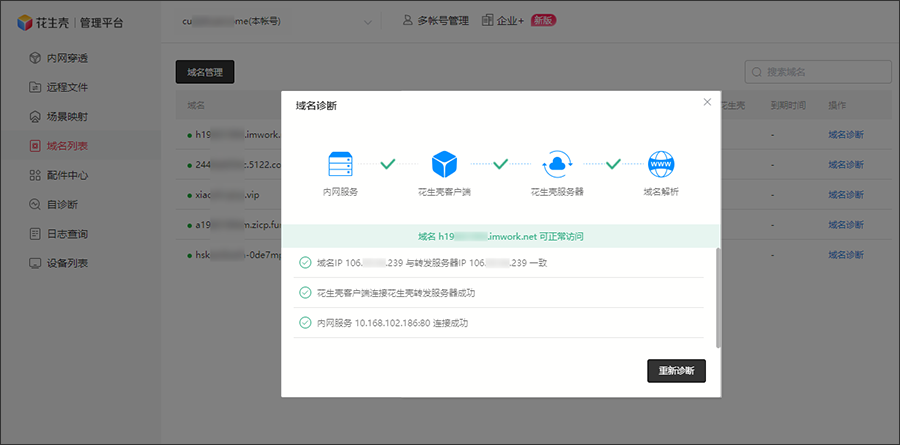Click the 设备列表 monitor icon

[x=35, y=264]
